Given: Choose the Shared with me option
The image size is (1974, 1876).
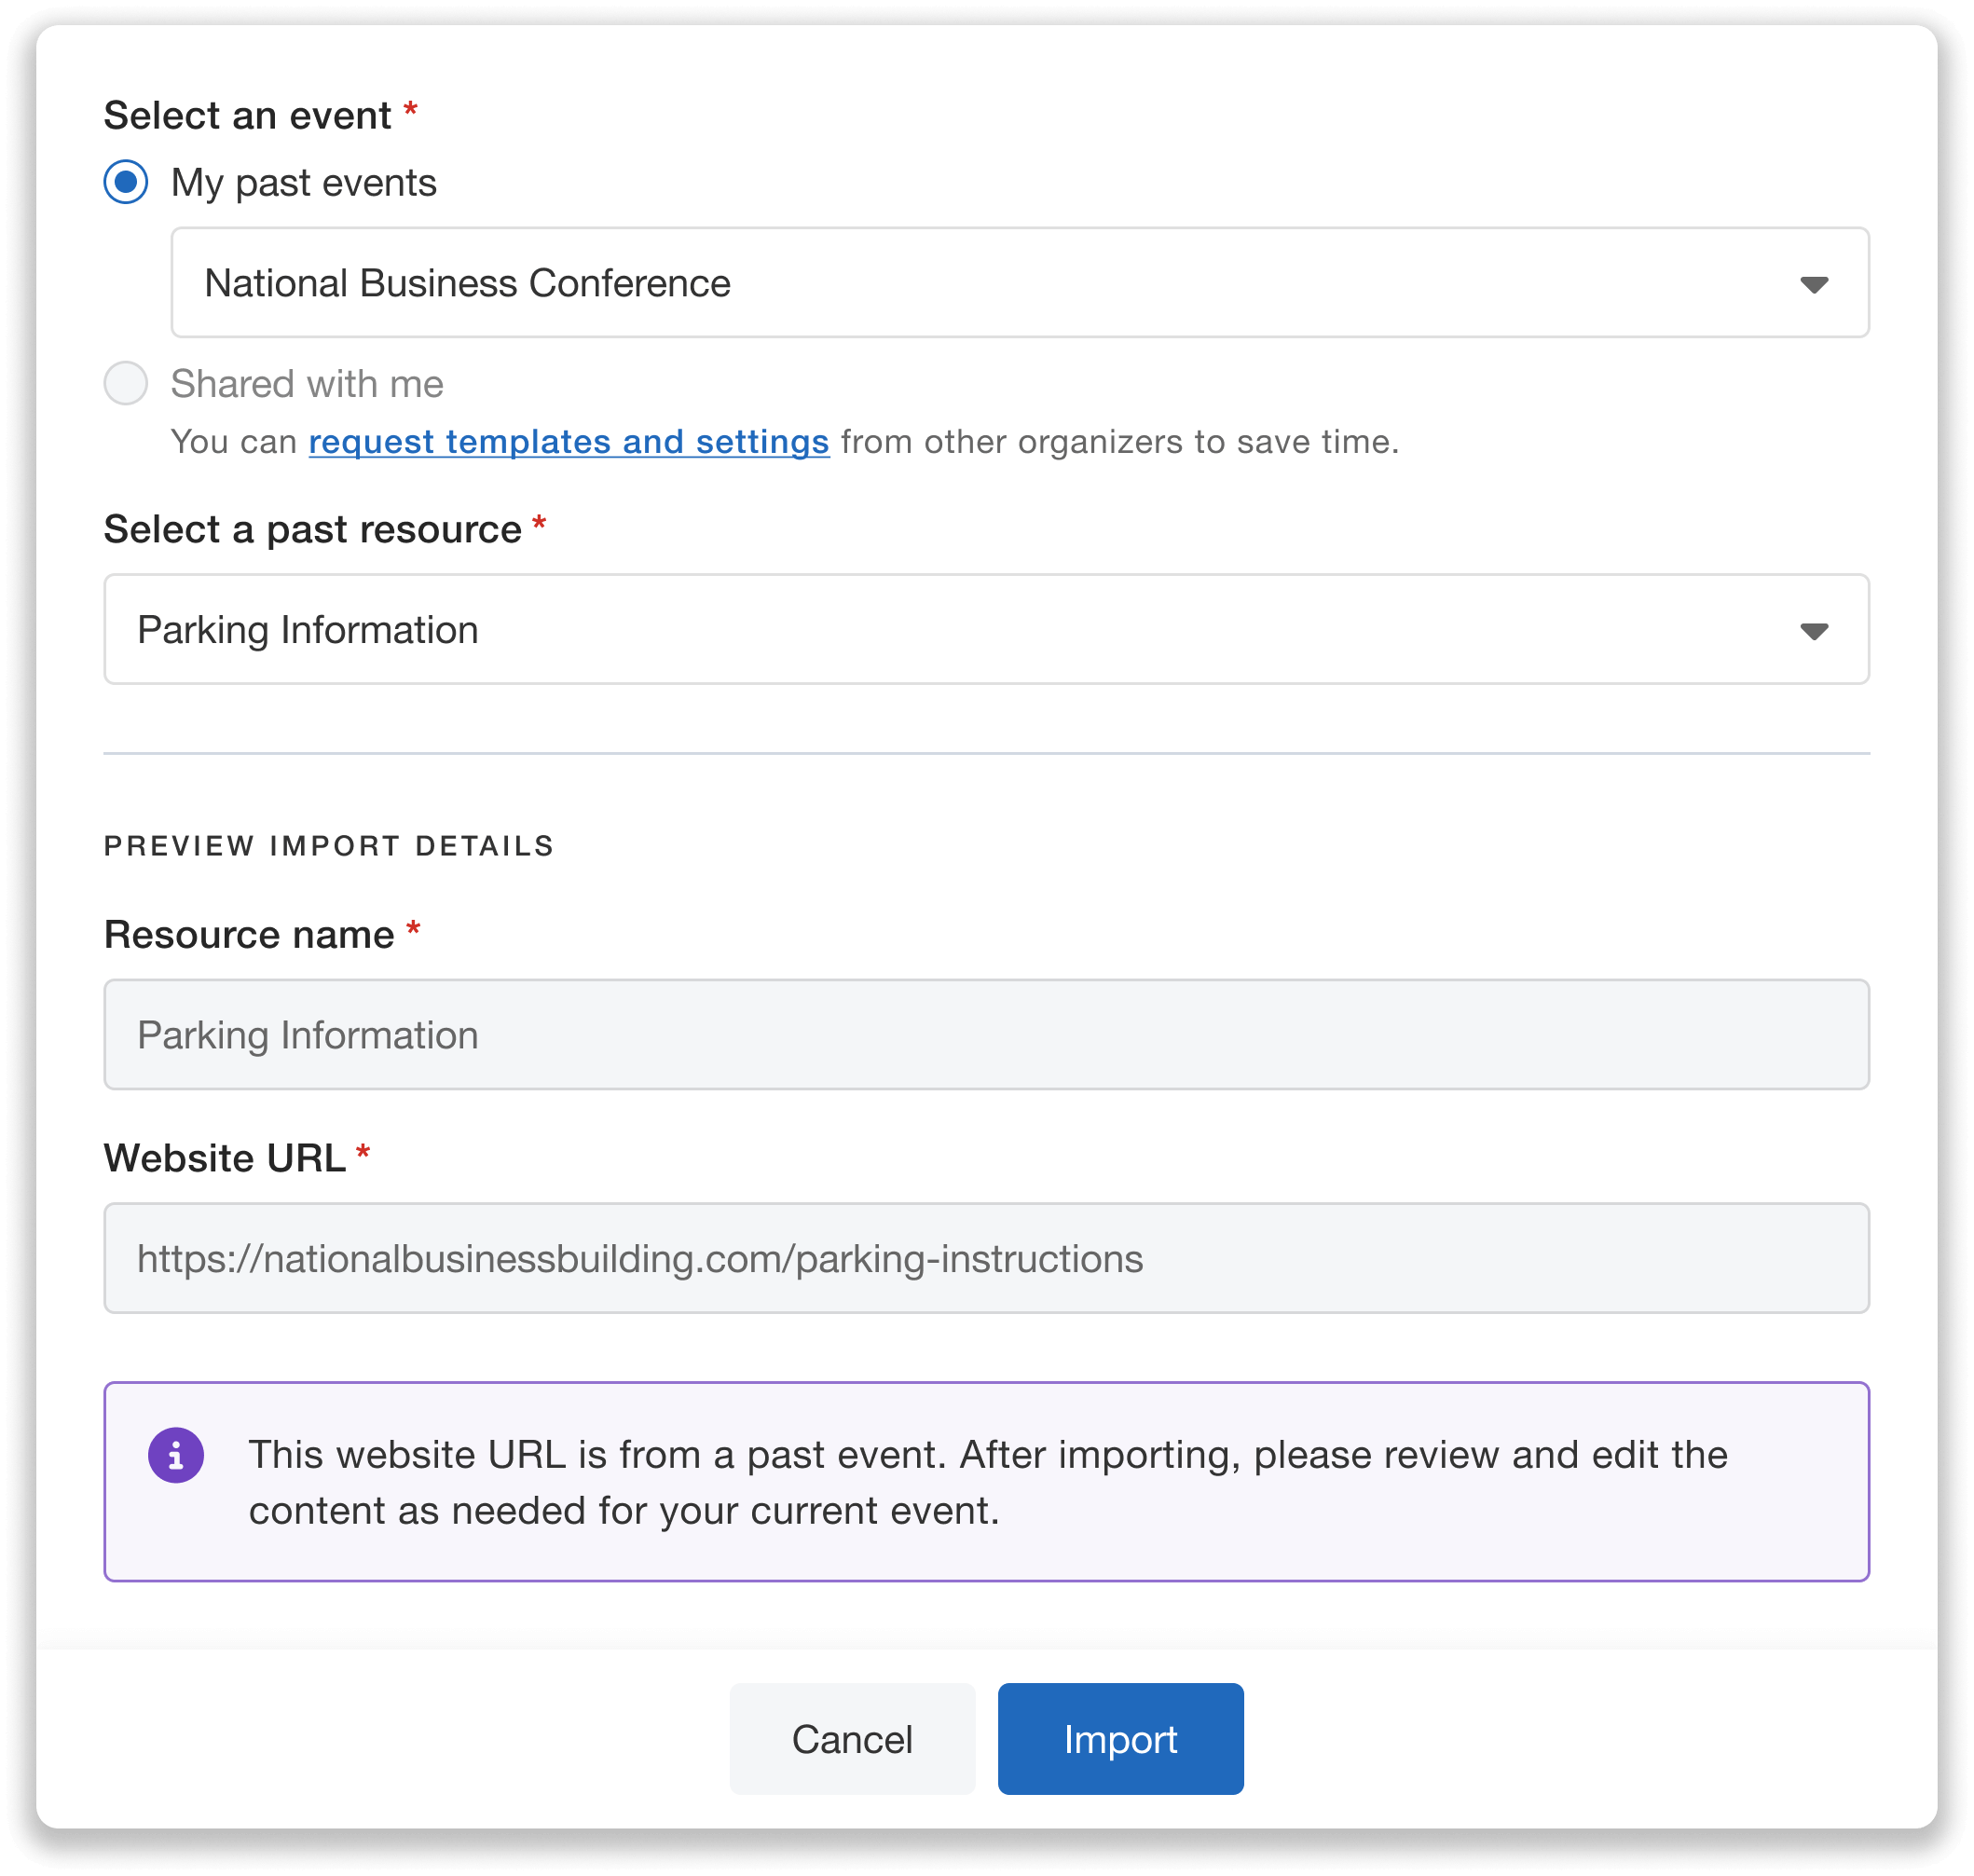Looking at the screenshot, I should click(x=126, y=383).
